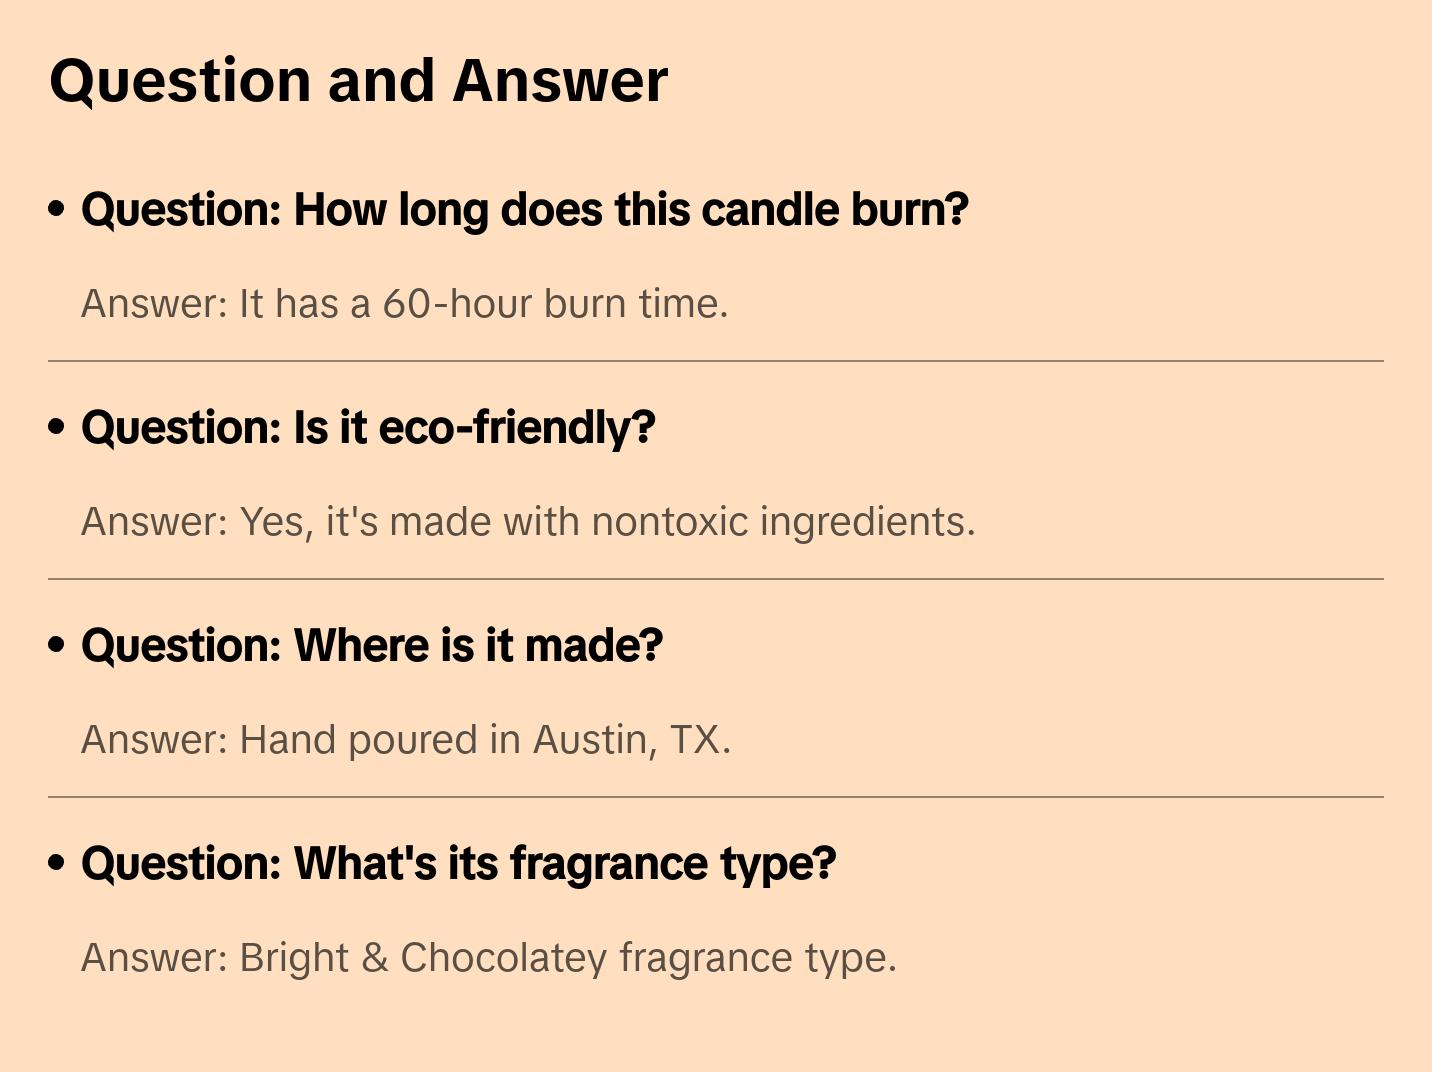Click the divider line below the burn time answer

(716, 361)
